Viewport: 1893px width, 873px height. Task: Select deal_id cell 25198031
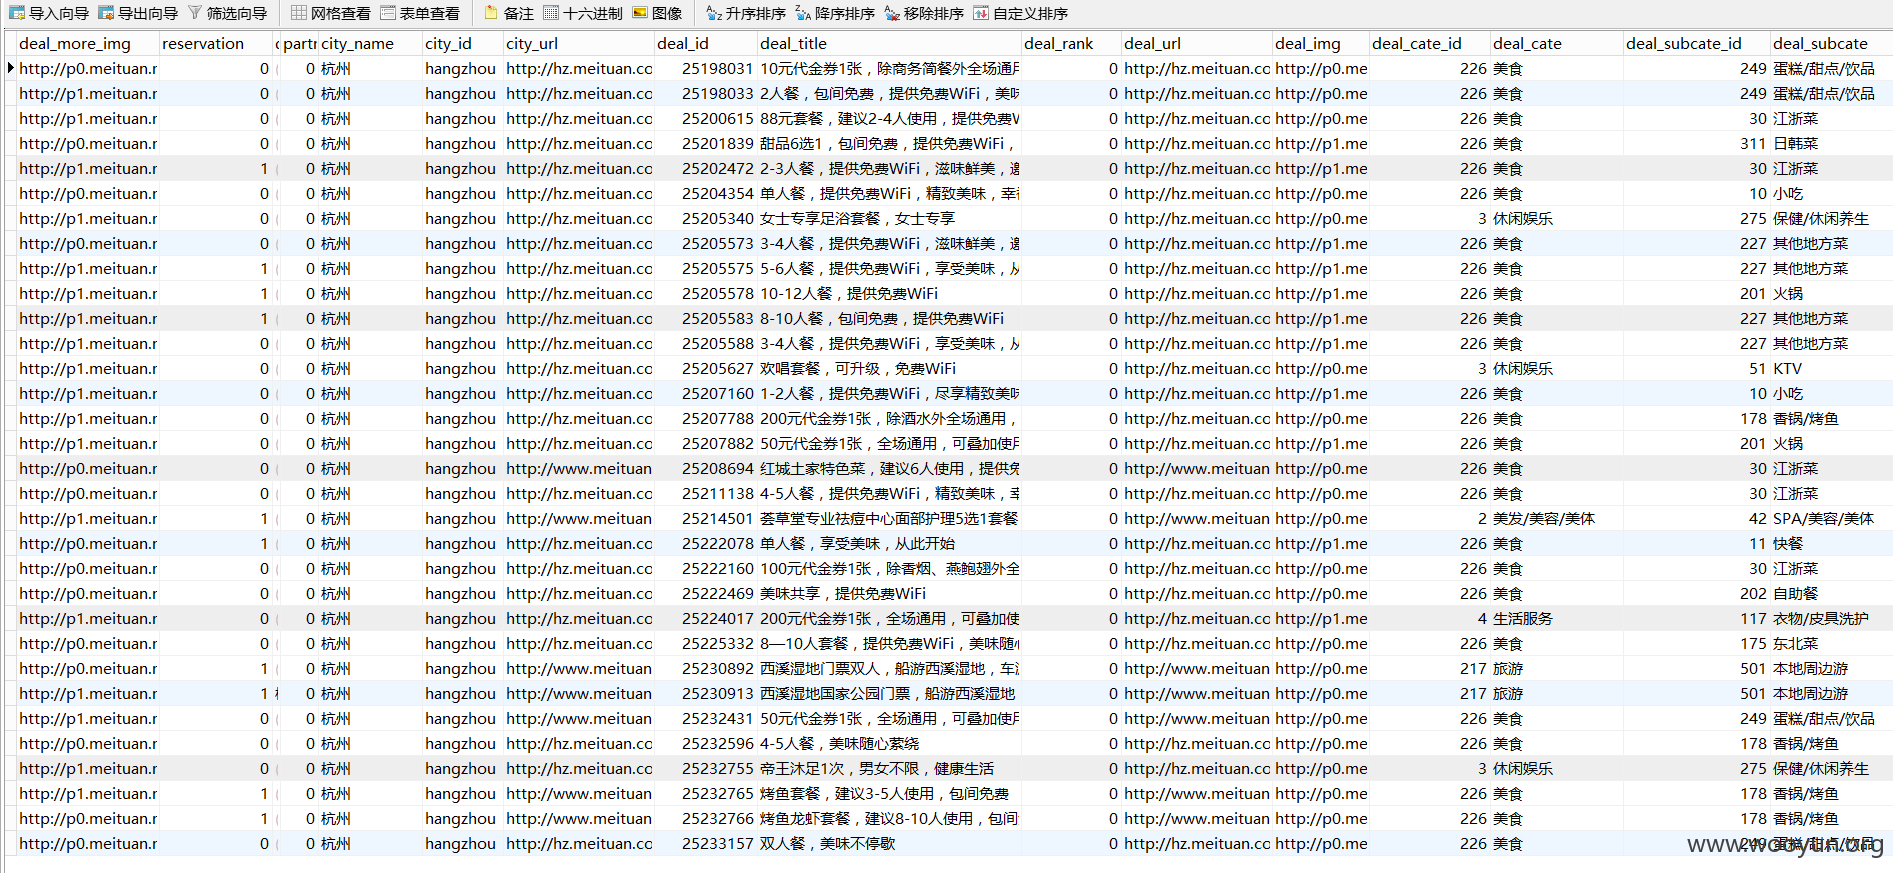tap(705, 68)
